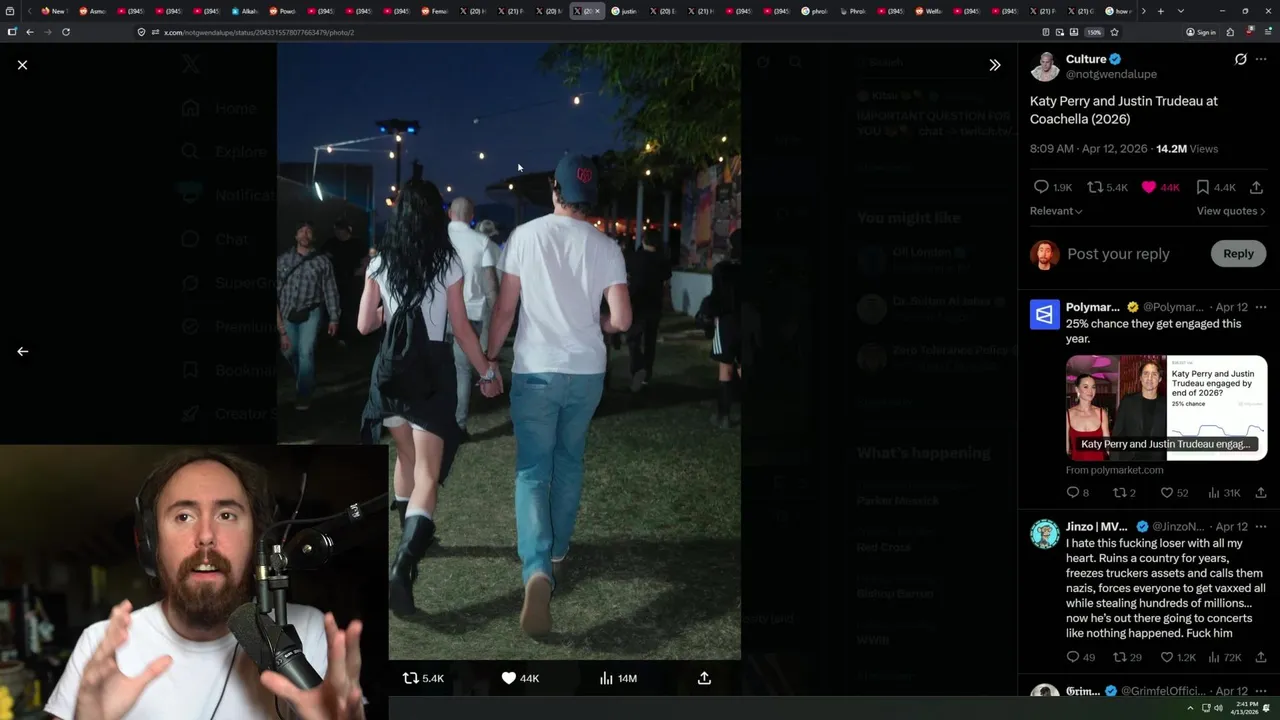Share the photo using overlay share icon
This screenshot has width=1280, height=720.
(x=704, y=678)
